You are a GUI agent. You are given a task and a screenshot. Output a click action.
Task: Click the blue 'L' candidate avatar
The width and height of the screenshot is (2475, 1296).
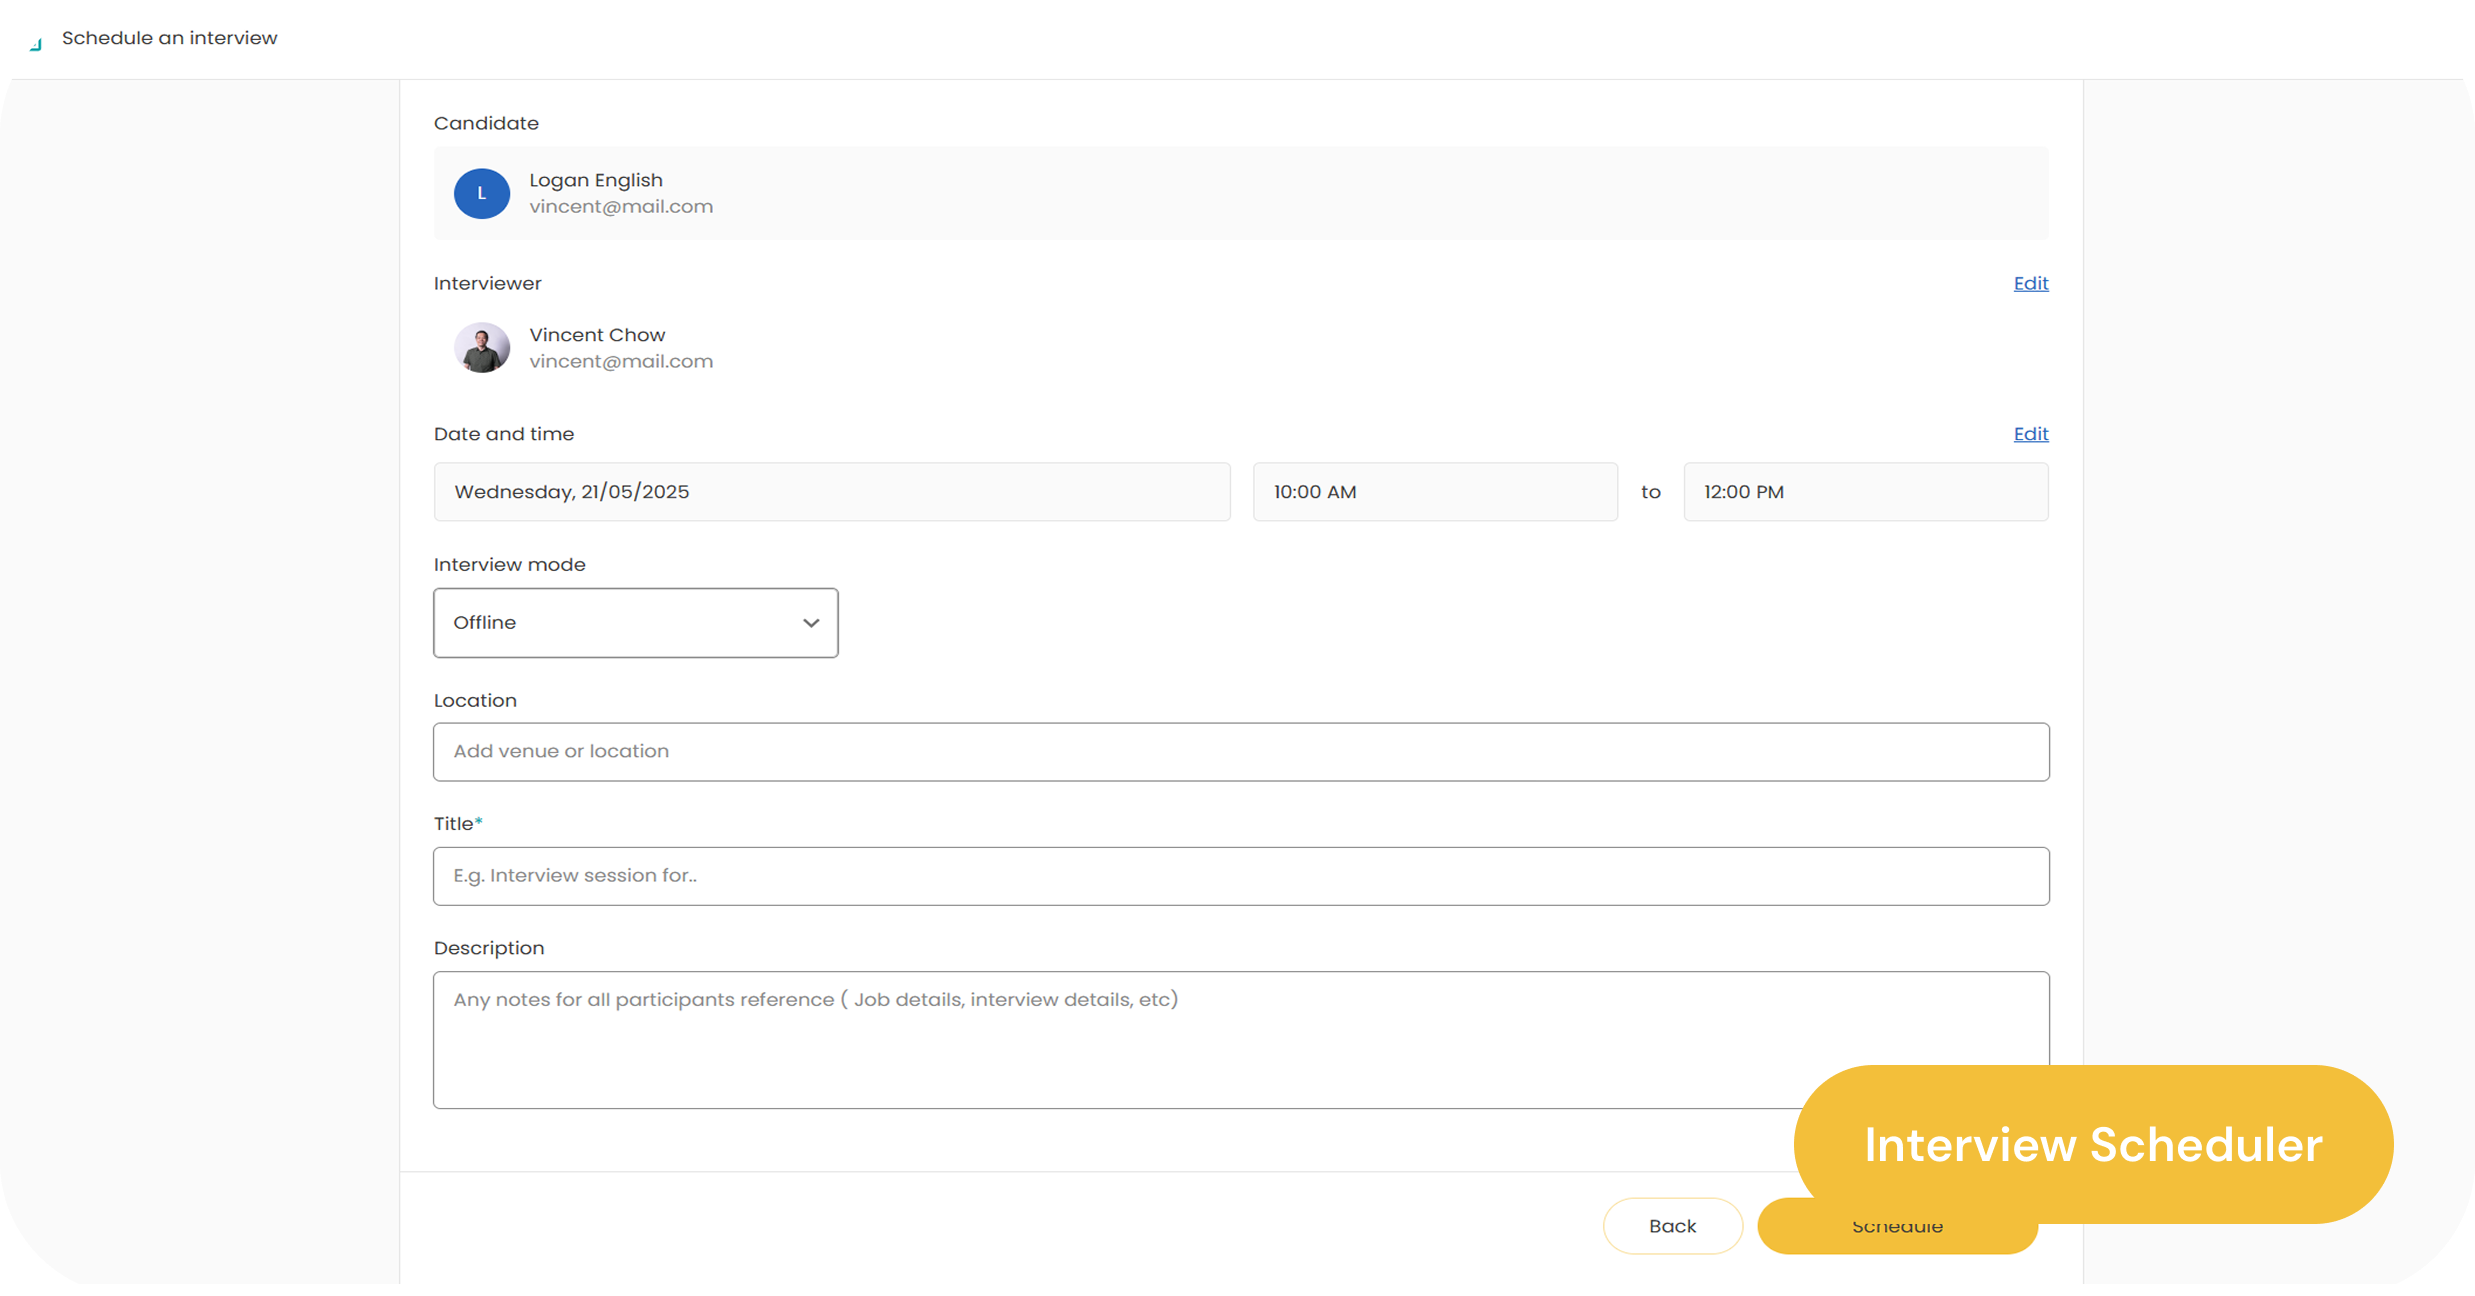click(x=481, y=193)
